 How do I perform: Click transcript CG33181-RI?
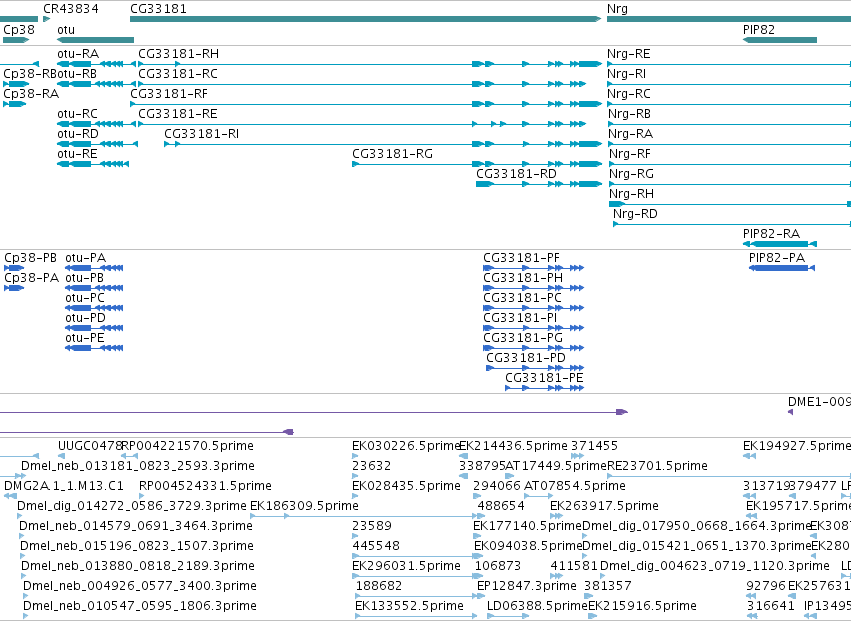[x=201, y=134]
